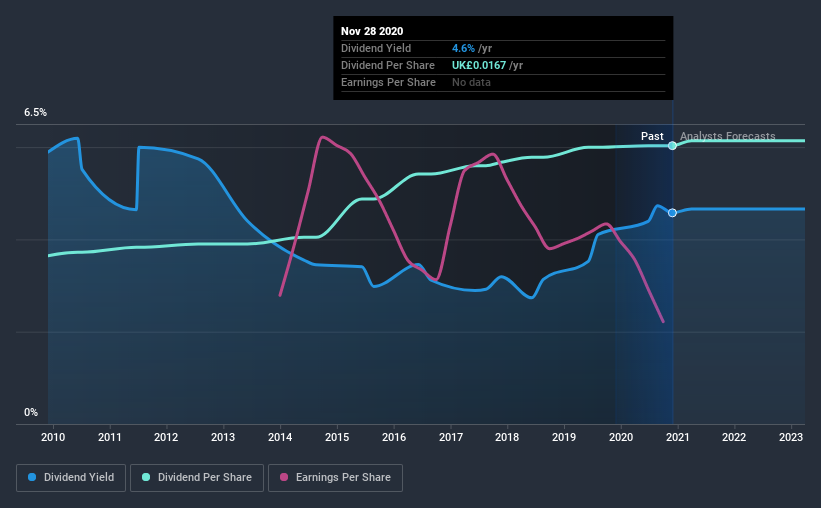Click the 2014 x-axis label
Viewport: 821px width, 508px height.
[280, 437]
